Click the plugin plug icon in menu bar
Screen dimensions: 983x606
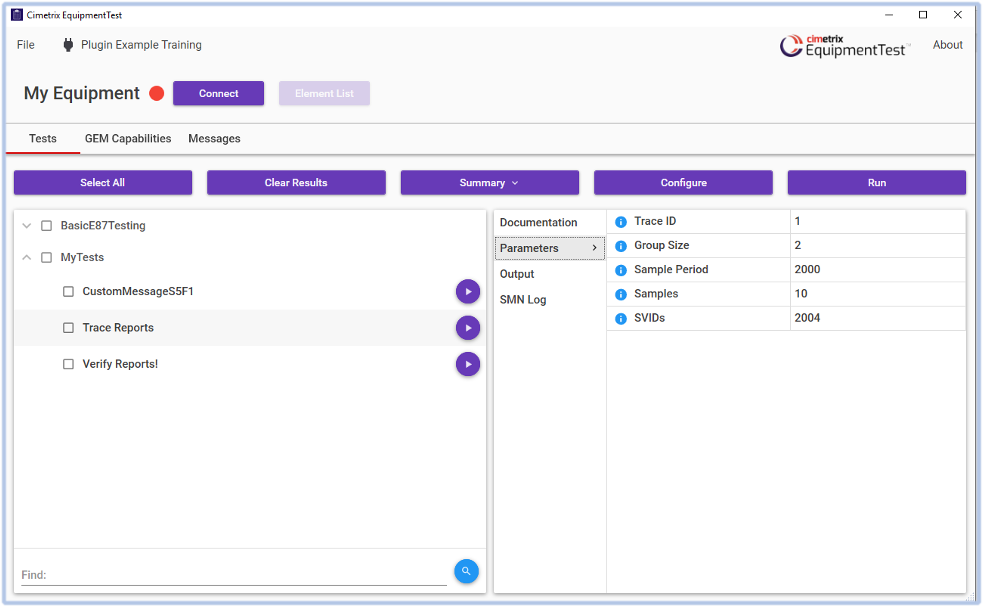click(68, 45)
